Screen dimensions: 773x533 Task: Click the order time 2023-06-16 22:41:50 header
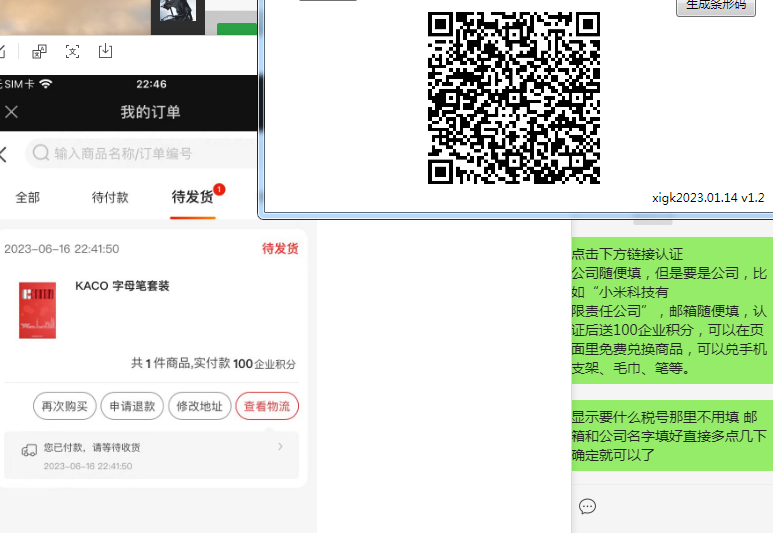click(x=62, y=249)
